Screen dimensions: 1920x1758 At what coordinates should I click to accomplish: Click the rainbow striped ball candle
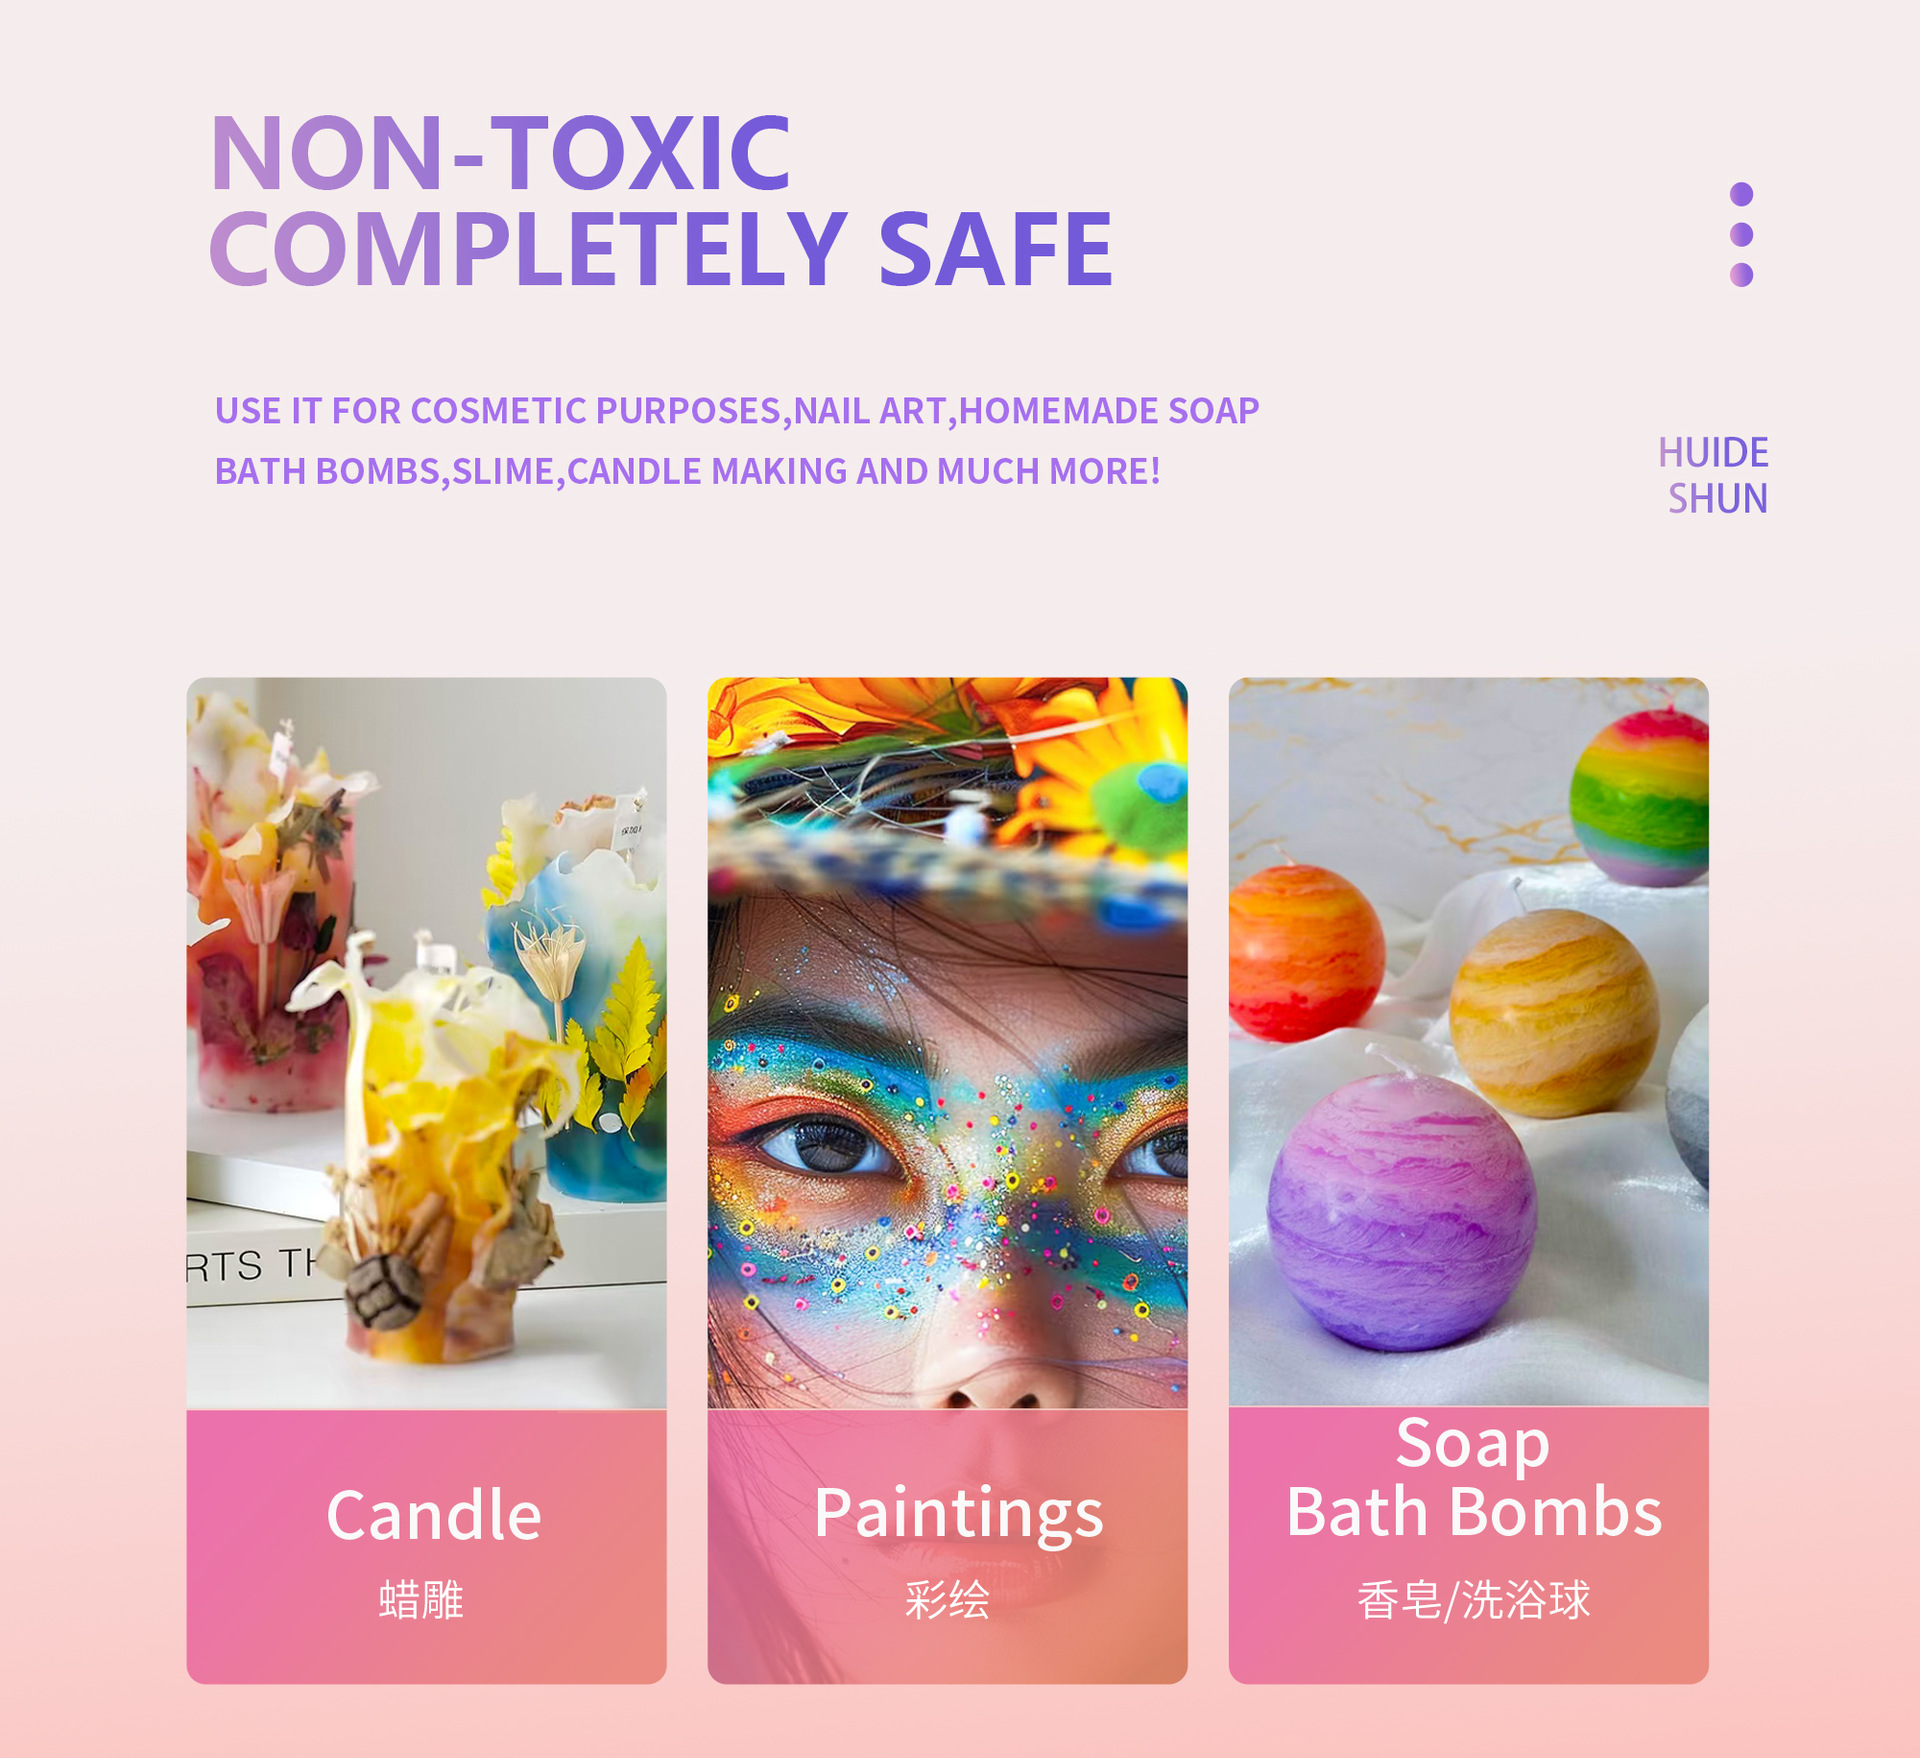[1640, 797]
